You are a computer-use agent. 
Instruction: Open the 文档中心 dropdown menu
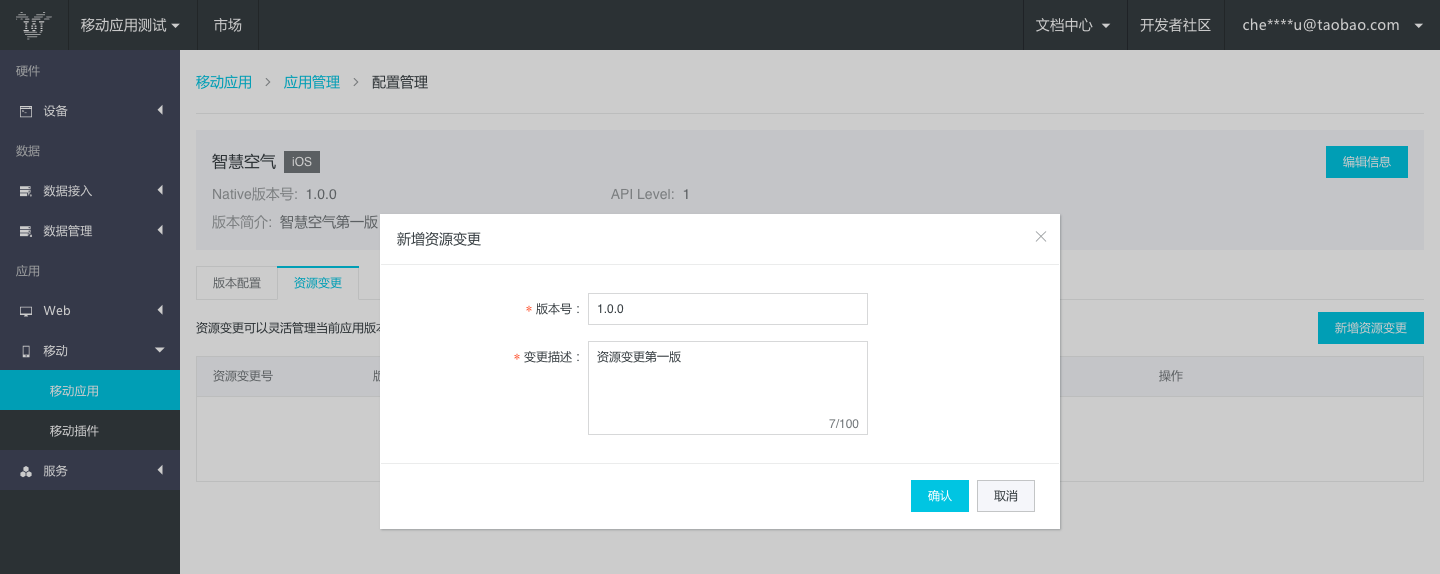pyautogui.click(x=1073, y=25)
